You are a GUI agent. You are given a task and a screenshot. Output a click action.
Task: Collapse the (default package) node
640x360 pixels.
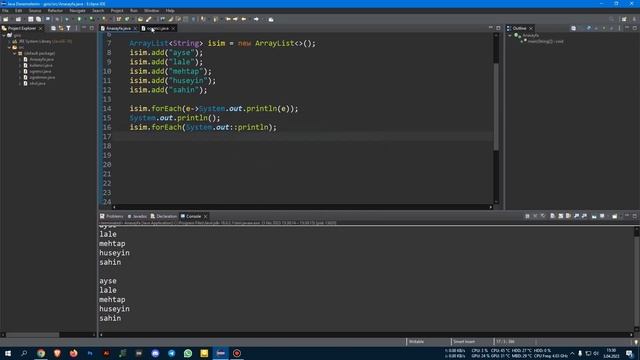15,53
